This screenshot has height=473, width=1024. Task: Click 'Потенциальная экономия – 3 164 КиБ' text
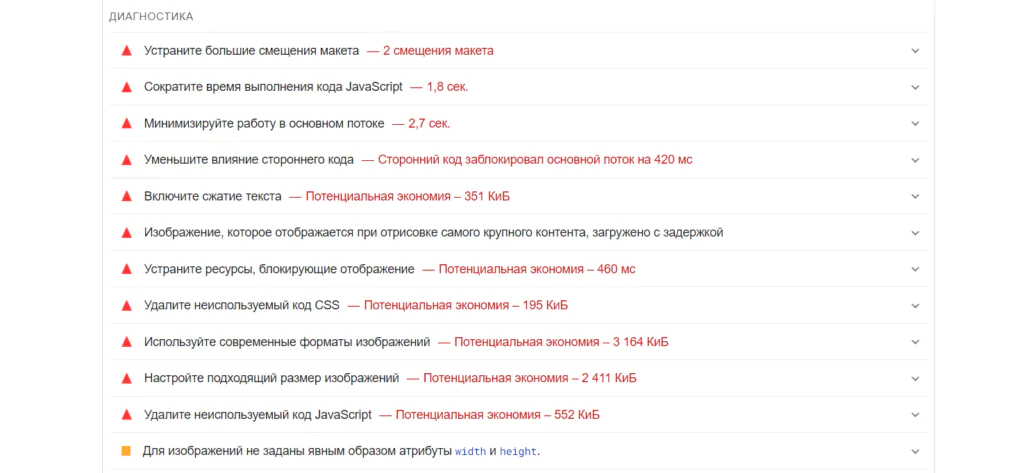click(x=562, y=342)
